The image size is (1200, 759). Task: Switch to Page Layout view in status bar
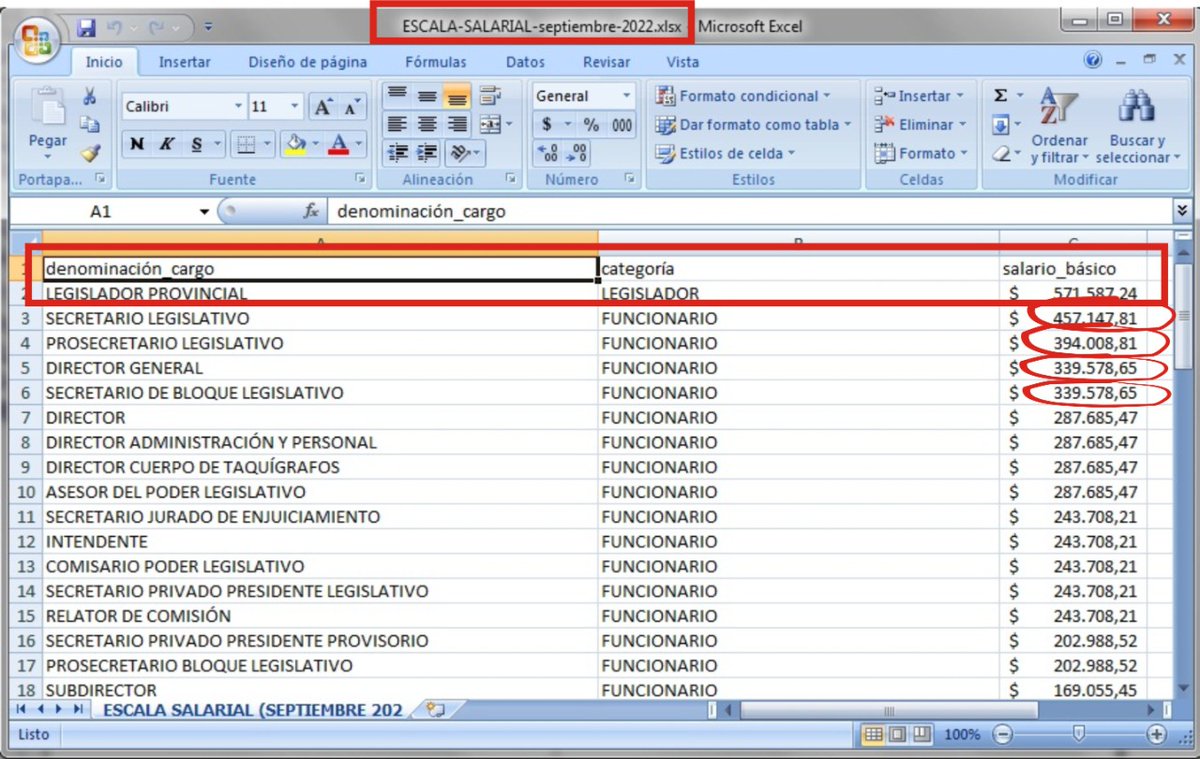coord(897,734)
